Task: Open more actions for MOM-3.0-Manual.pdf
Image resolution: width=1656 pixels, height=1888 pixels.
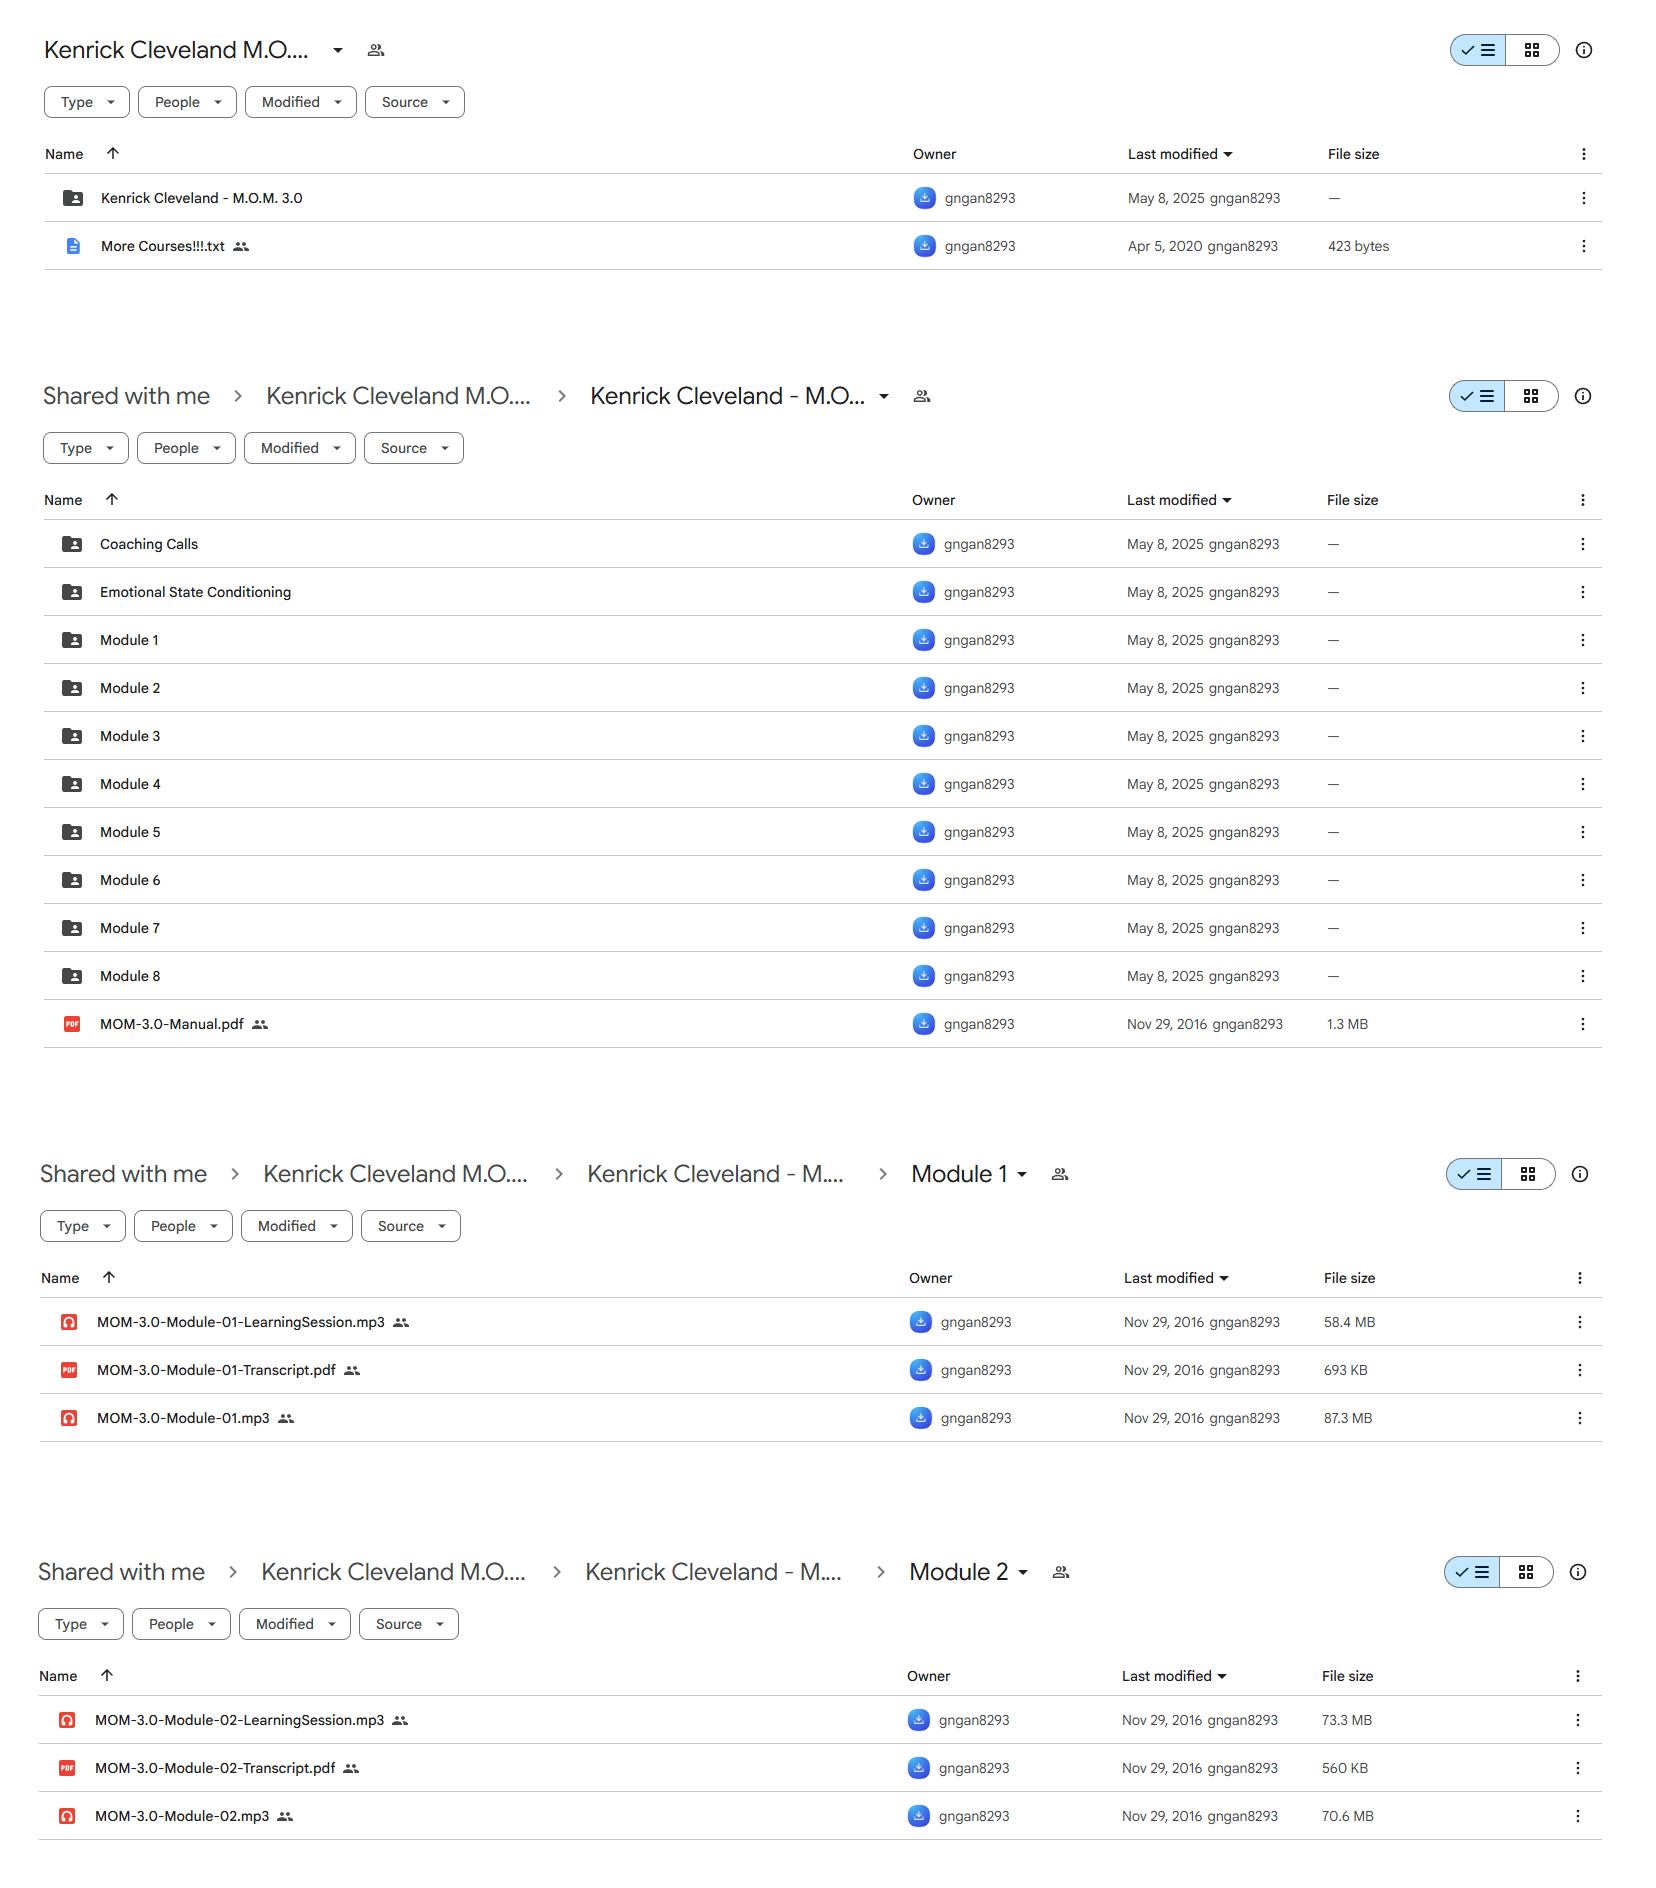Action: [x=1582, y=1024]
